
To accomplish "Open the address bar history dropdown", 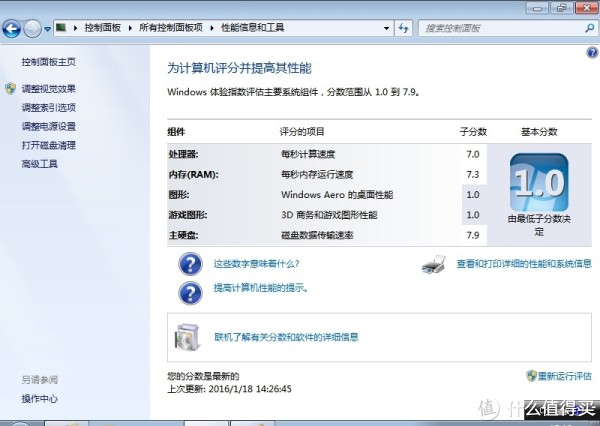I will pos(386,28).
